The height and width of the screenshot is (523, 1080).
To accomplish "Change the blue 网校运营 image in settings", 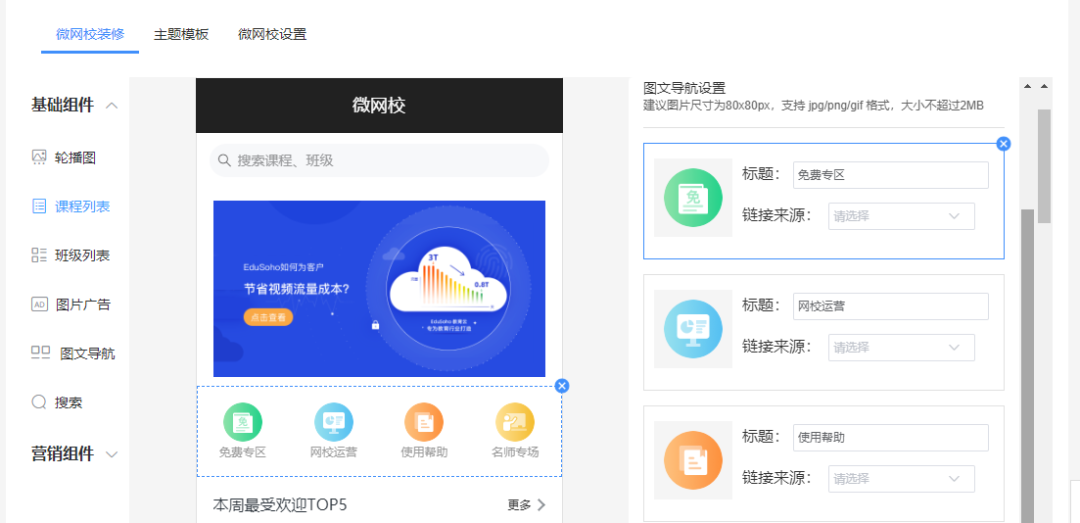I will 693,329.
